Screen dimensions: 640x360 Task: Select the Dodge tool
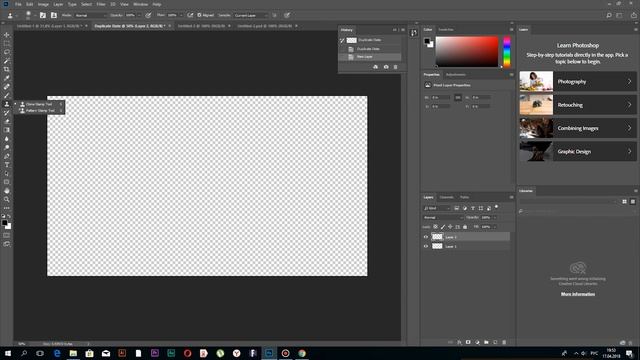(7, 147)
